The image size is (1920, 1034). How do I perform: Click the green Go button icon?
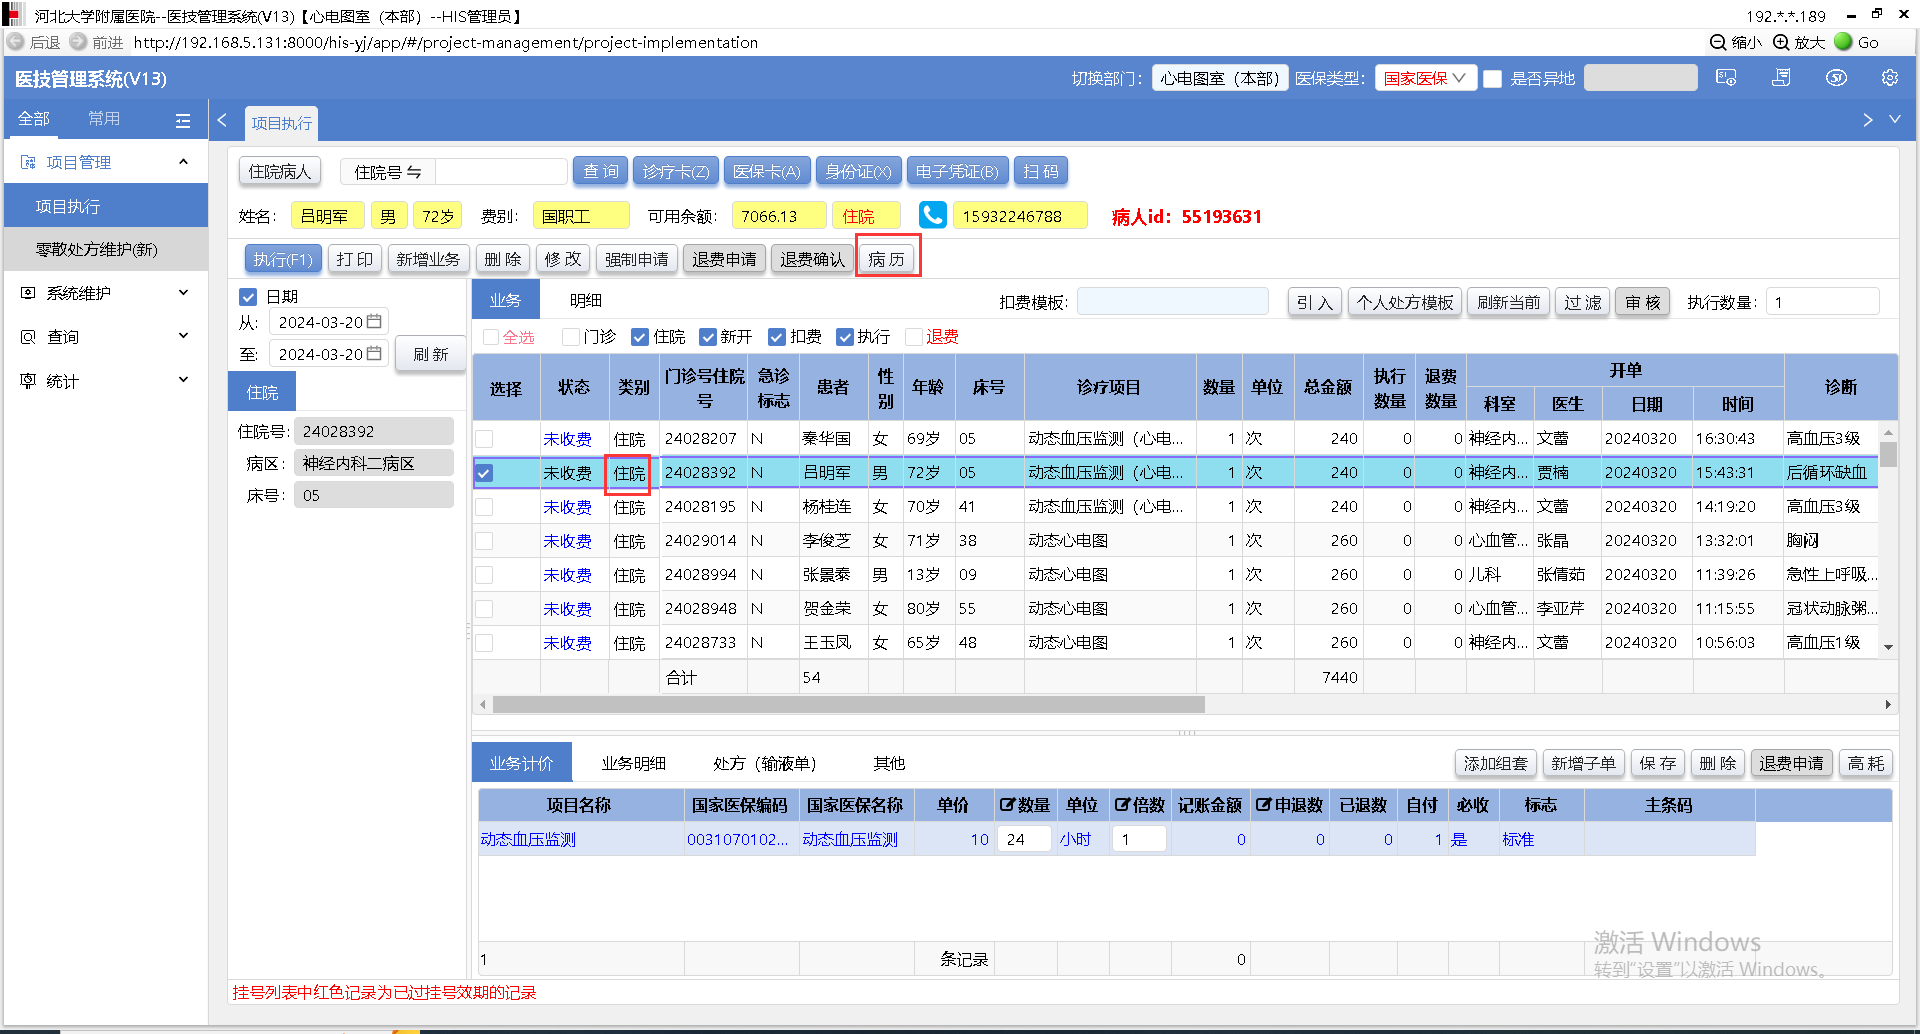tap(1843, 42)
